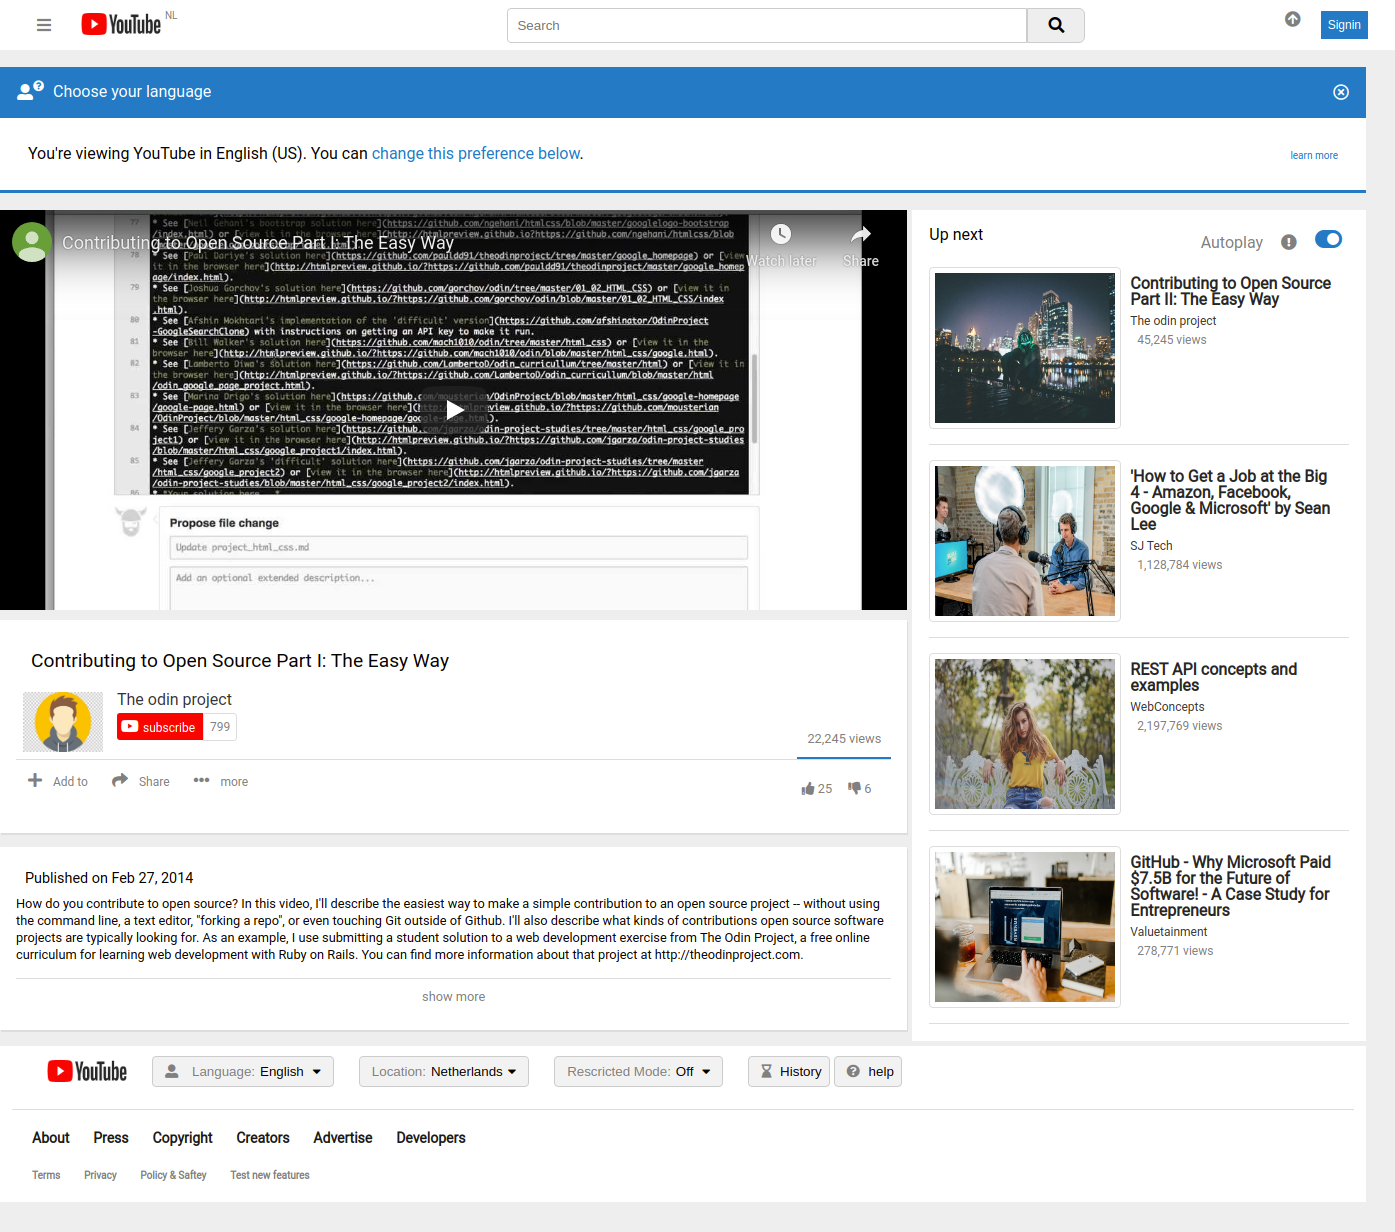Image resolution: width=1395 pixels, height=1232 pixels.
Task: Click the Share arrow on video player
Action: (861, 235)
